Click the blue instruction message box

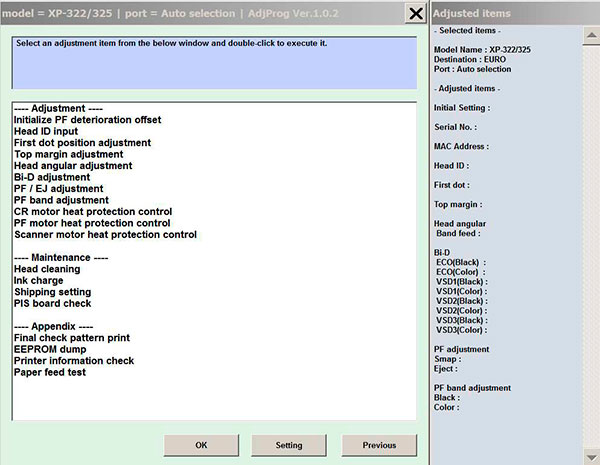[215, 63]
